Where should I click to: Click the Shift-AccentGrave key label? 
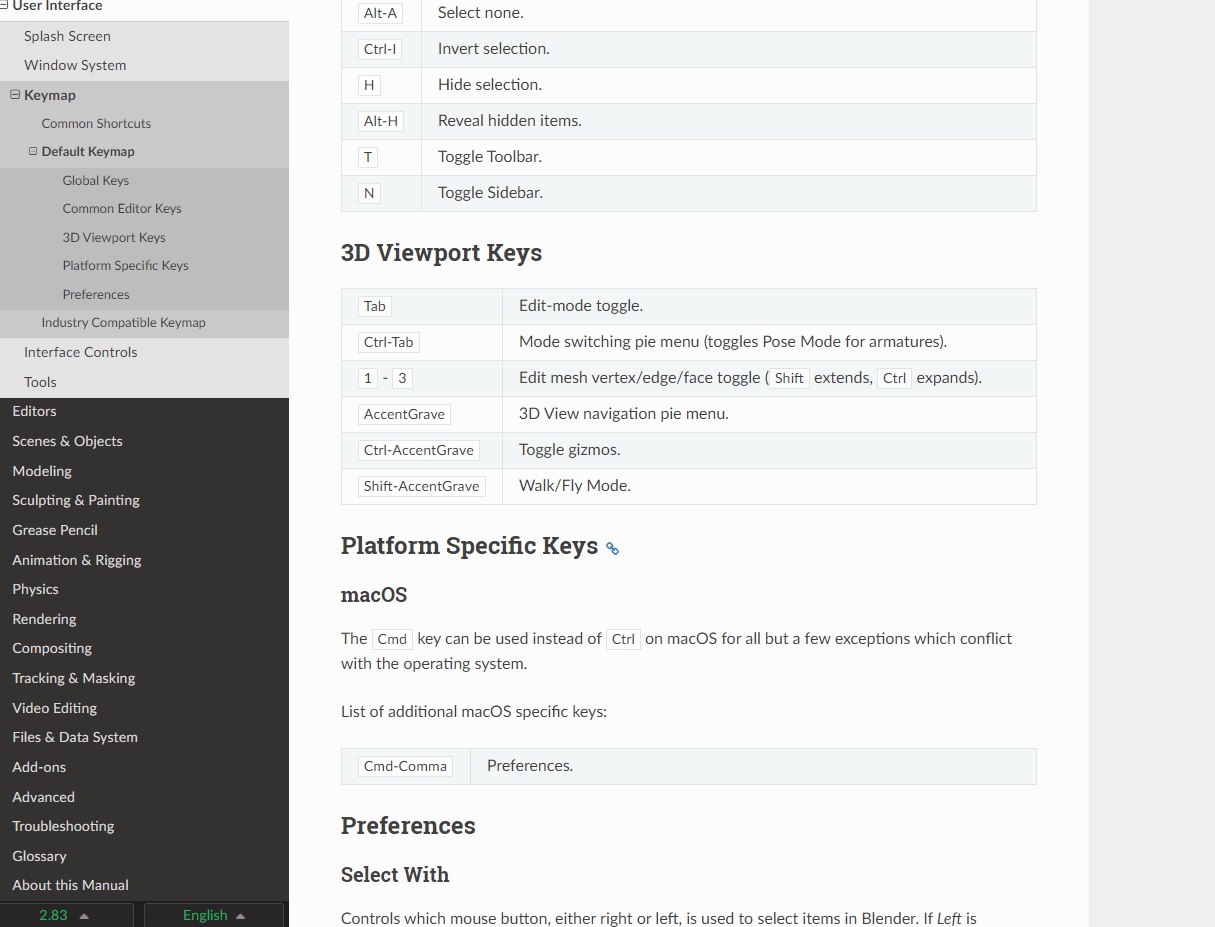pyautogui.click(x=422, y=486)
